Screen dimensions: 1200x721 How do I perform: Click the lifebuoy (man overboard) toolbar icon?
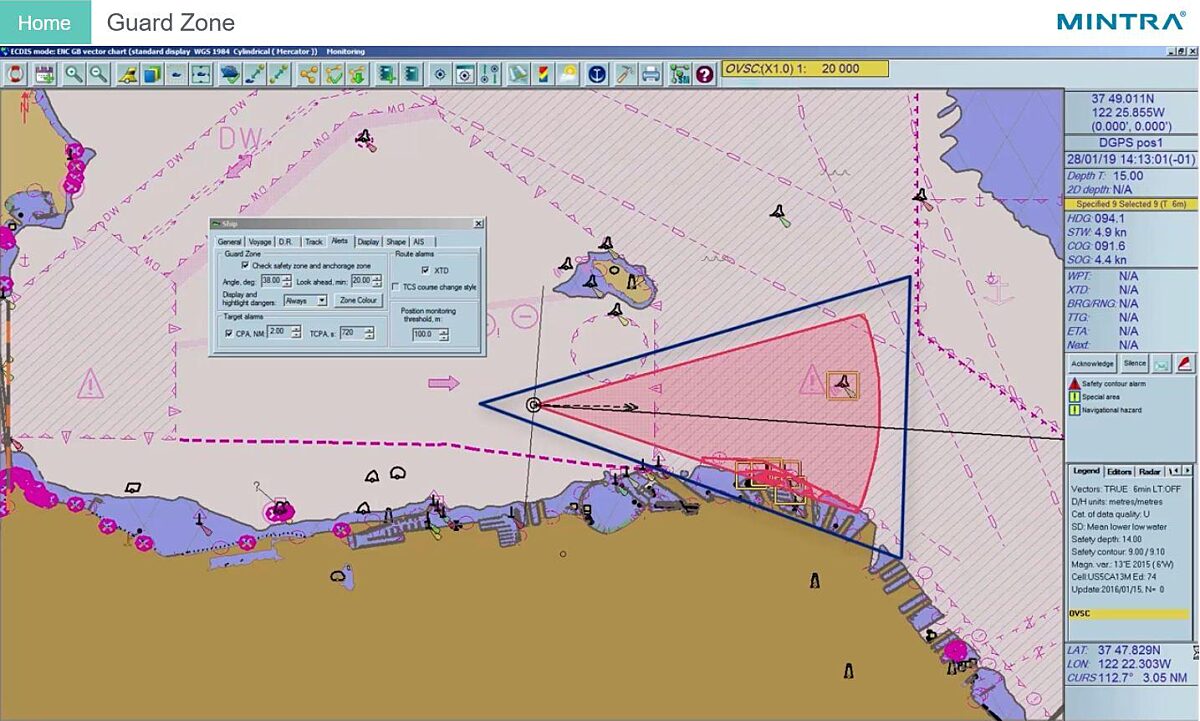13,73
